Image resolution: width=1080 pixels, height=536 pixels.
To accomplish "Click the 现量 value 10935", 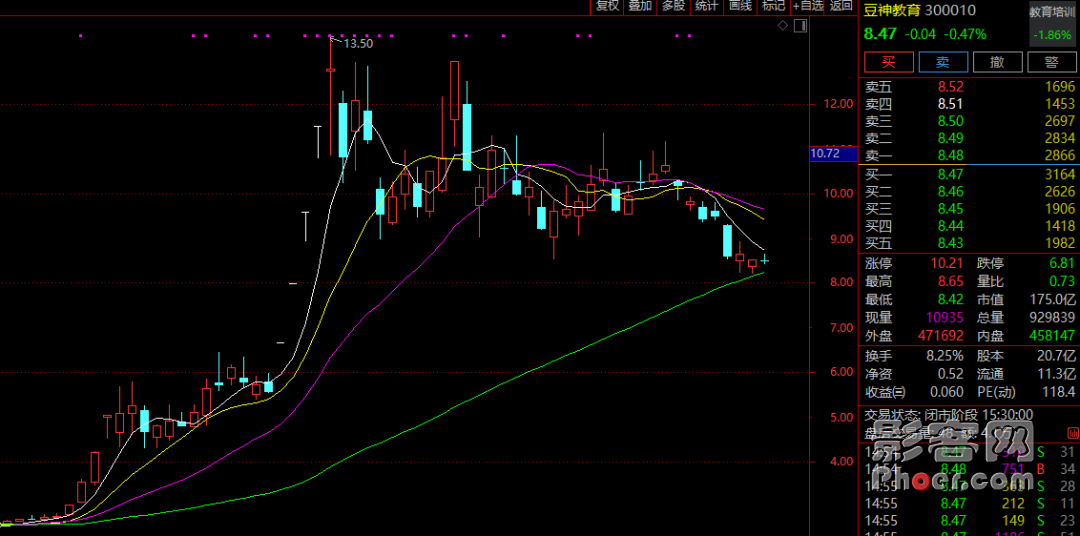I will pyautogui.click(x=945, y=318).
